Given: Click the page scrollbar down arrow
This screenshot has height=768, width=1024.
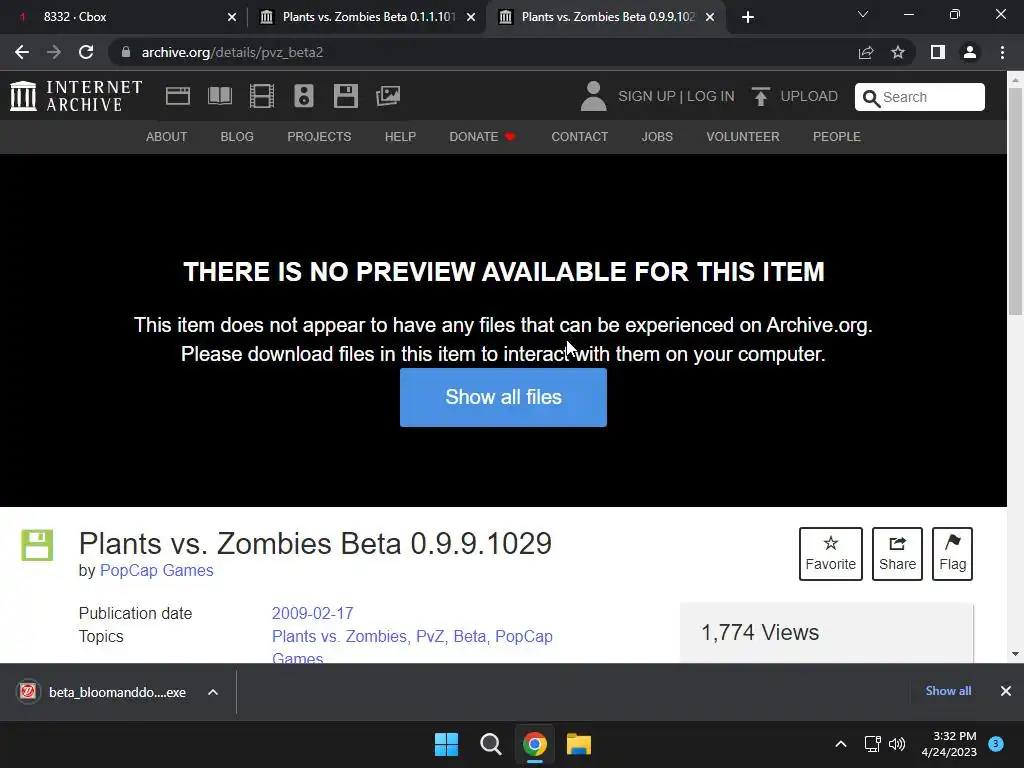Looking at the screenshot, I should coord(1016,654).
